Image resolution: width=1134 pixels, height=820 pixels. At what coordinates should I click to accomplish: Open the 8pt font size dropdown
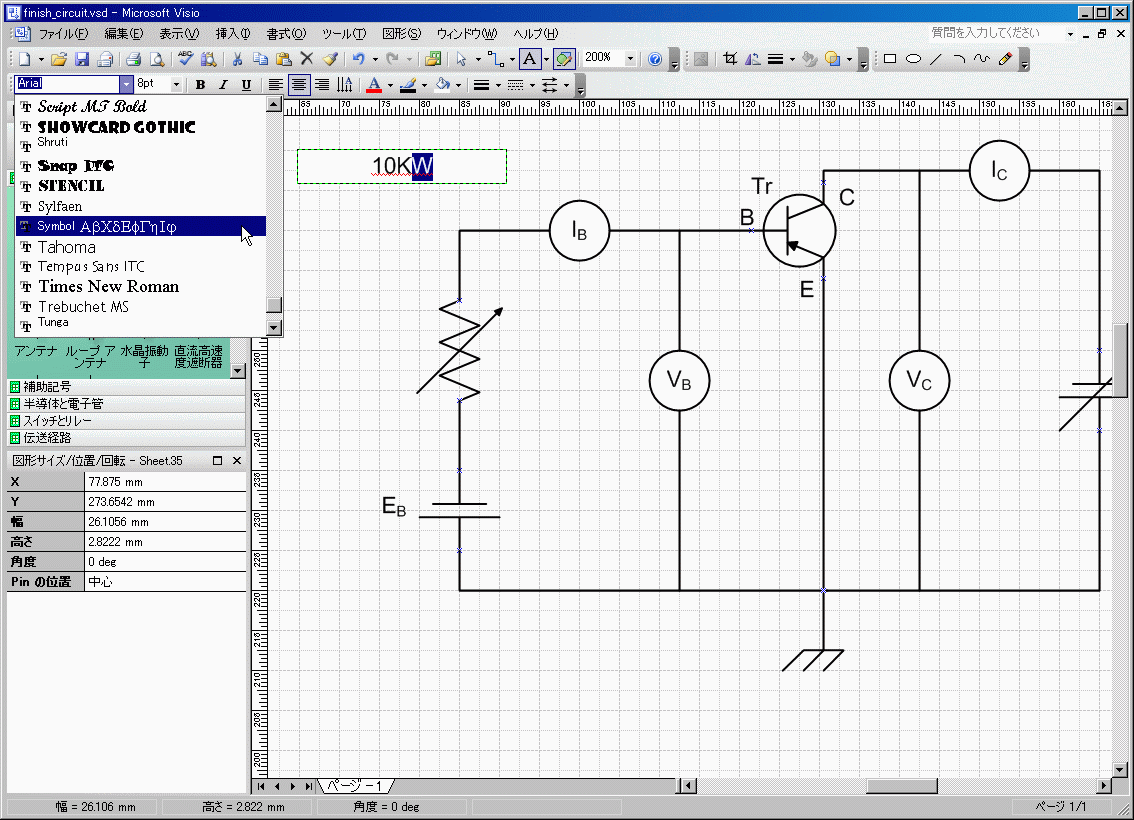(x=177, y=85)
